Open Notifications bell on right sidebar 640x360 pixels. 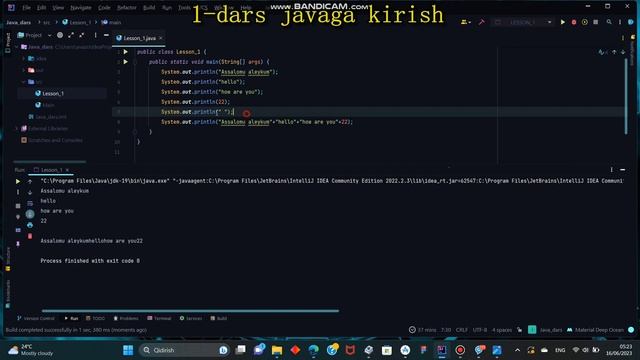coord(633,38)
